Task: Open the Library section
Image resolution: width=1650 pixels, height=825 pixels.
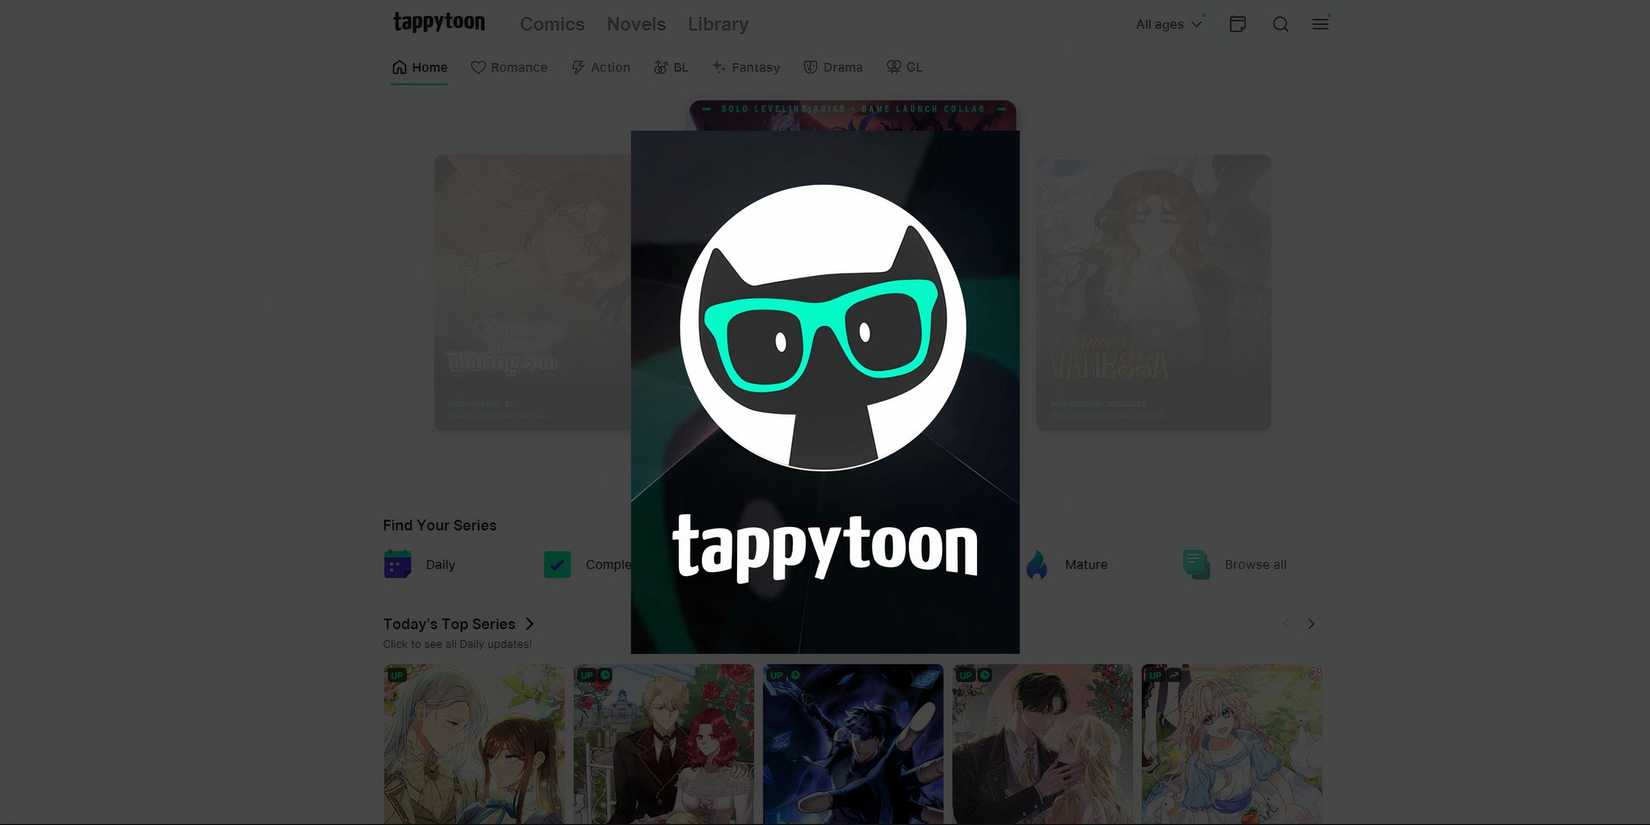Action: tap(718, 24)
